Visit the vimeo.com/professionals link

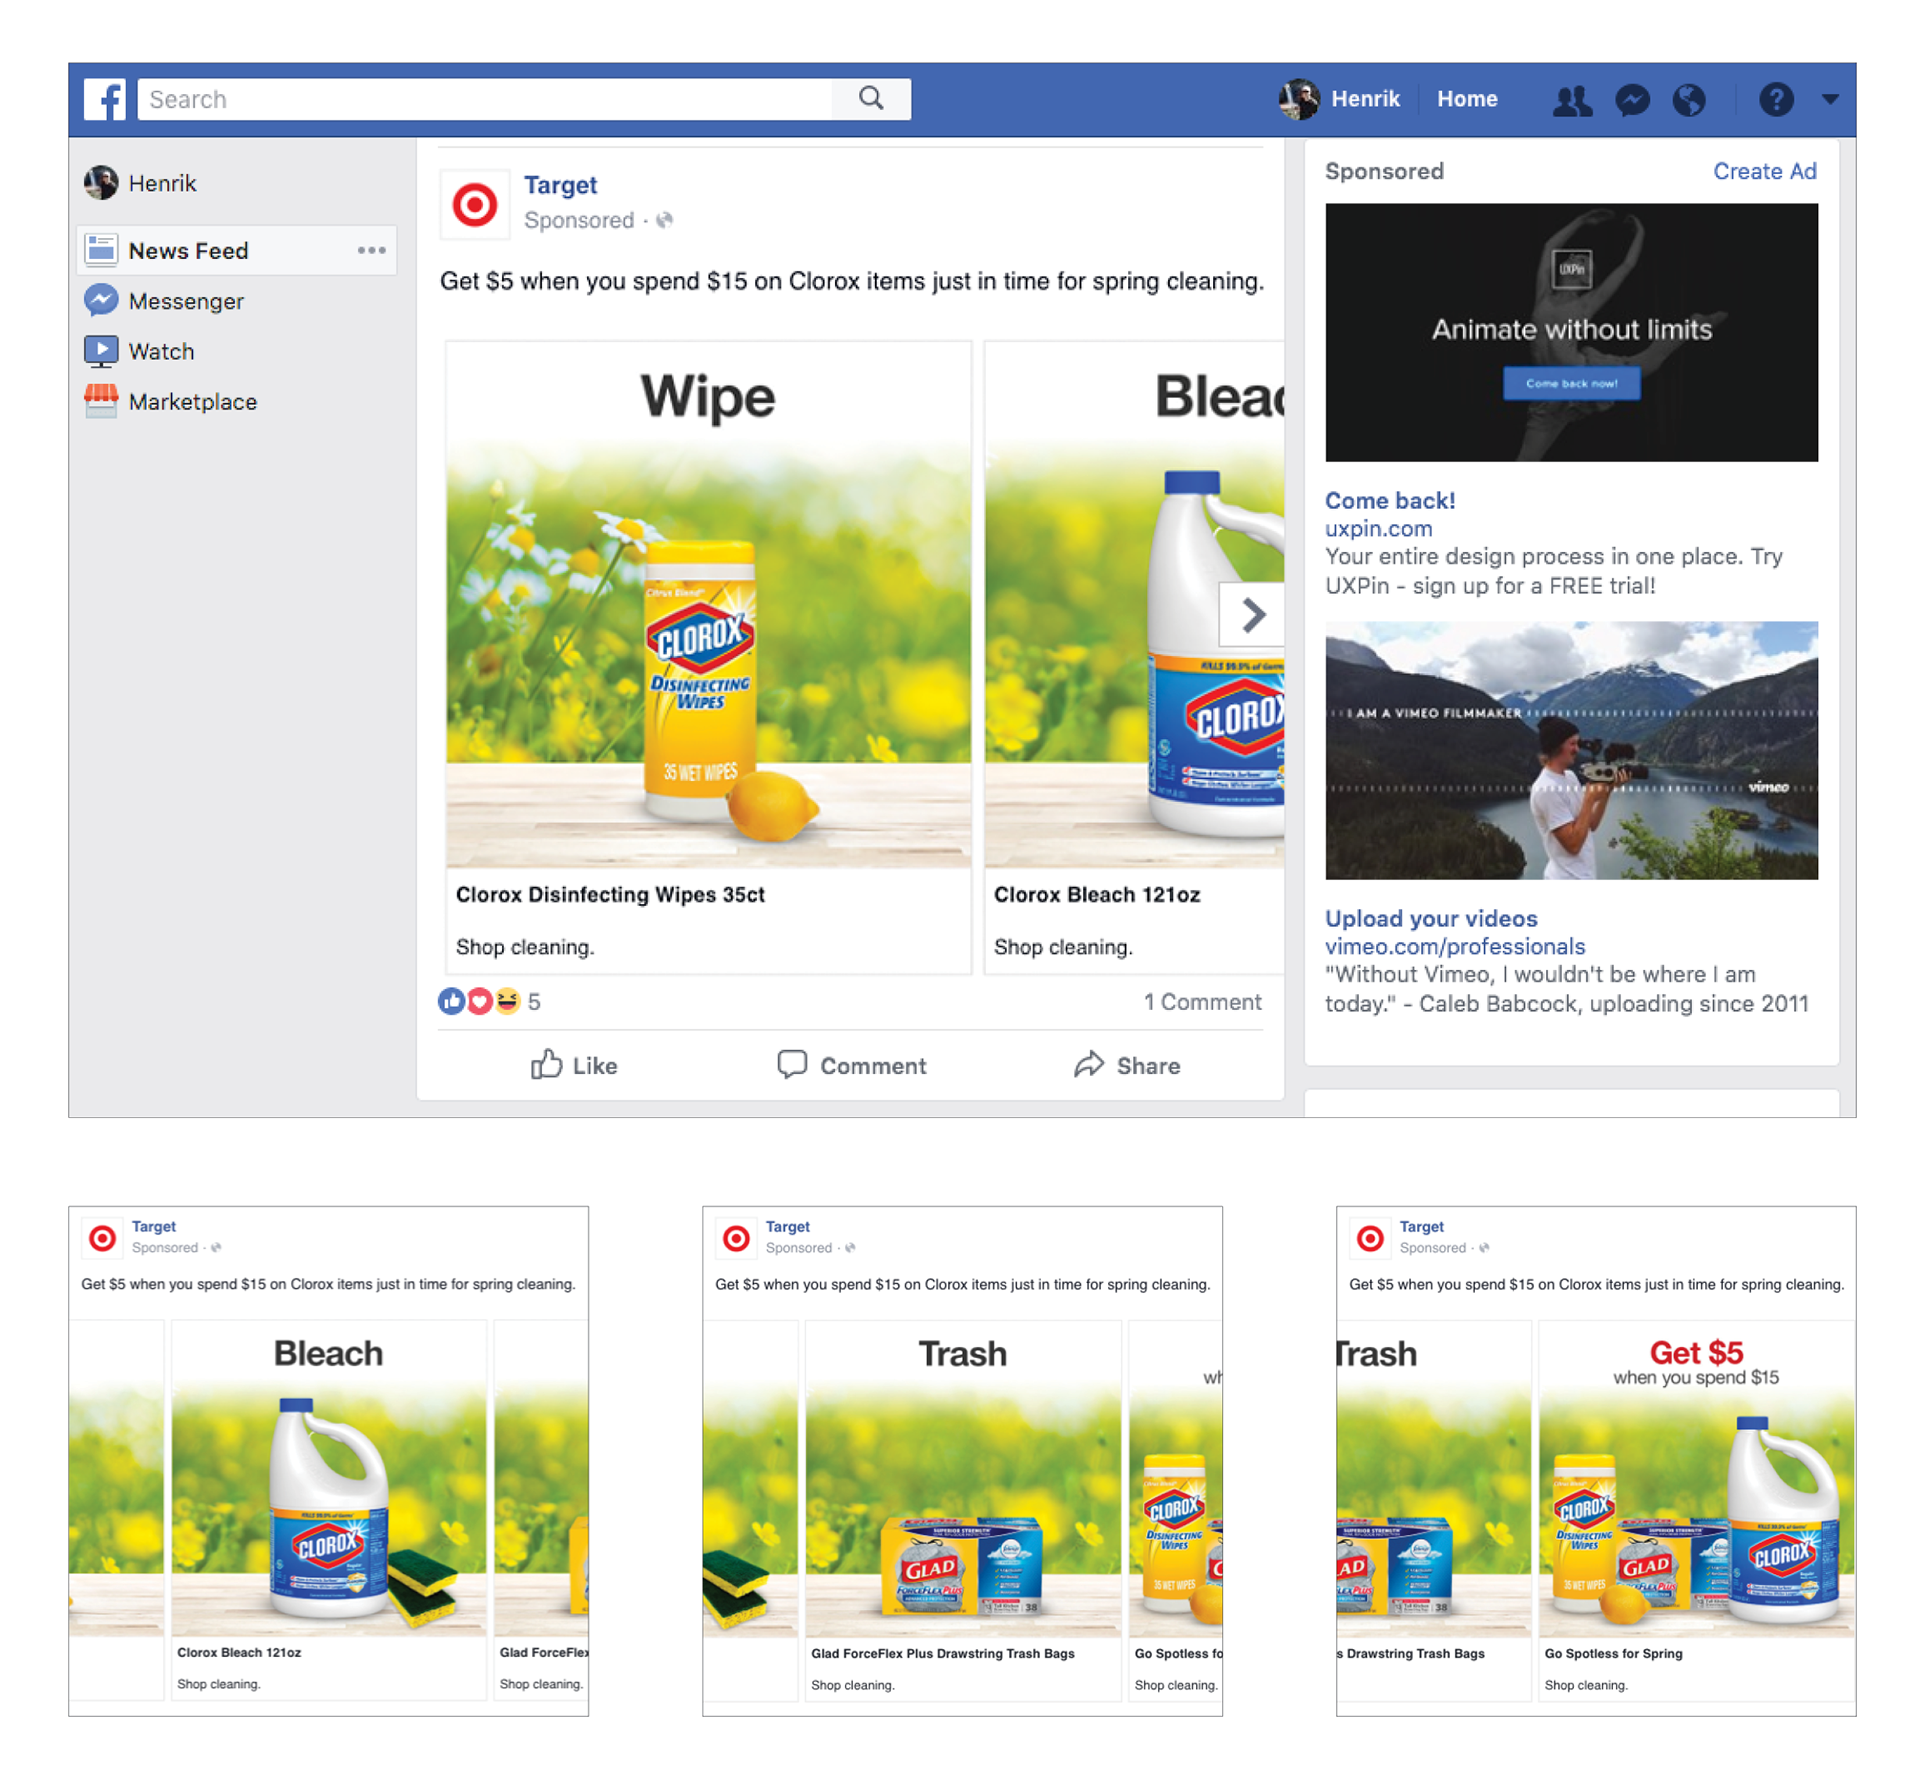[x=1455, y=946]
